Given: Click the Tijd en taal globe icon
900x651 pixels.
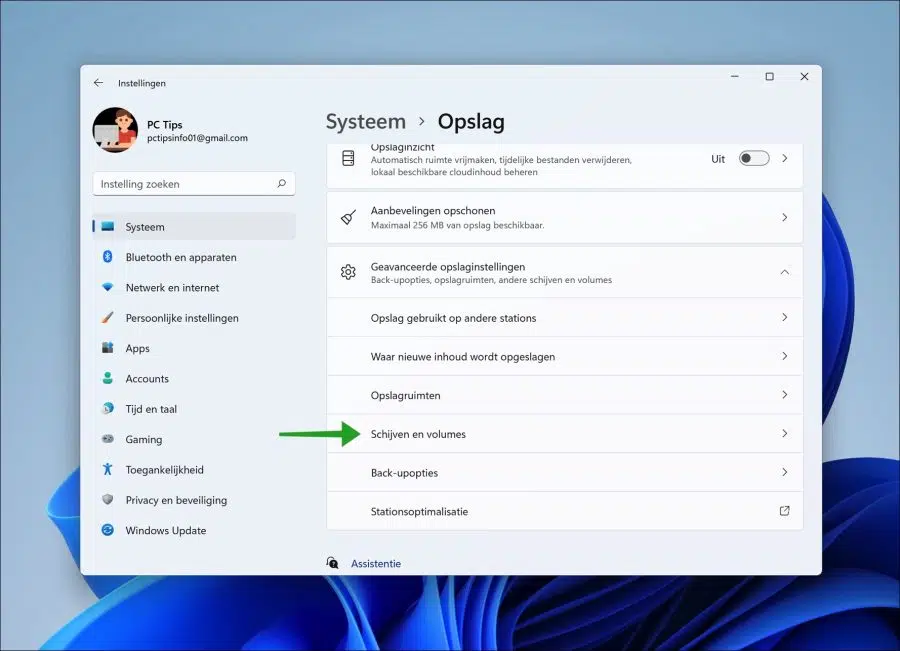Looking at the screenshot, I should pos(107,408).
